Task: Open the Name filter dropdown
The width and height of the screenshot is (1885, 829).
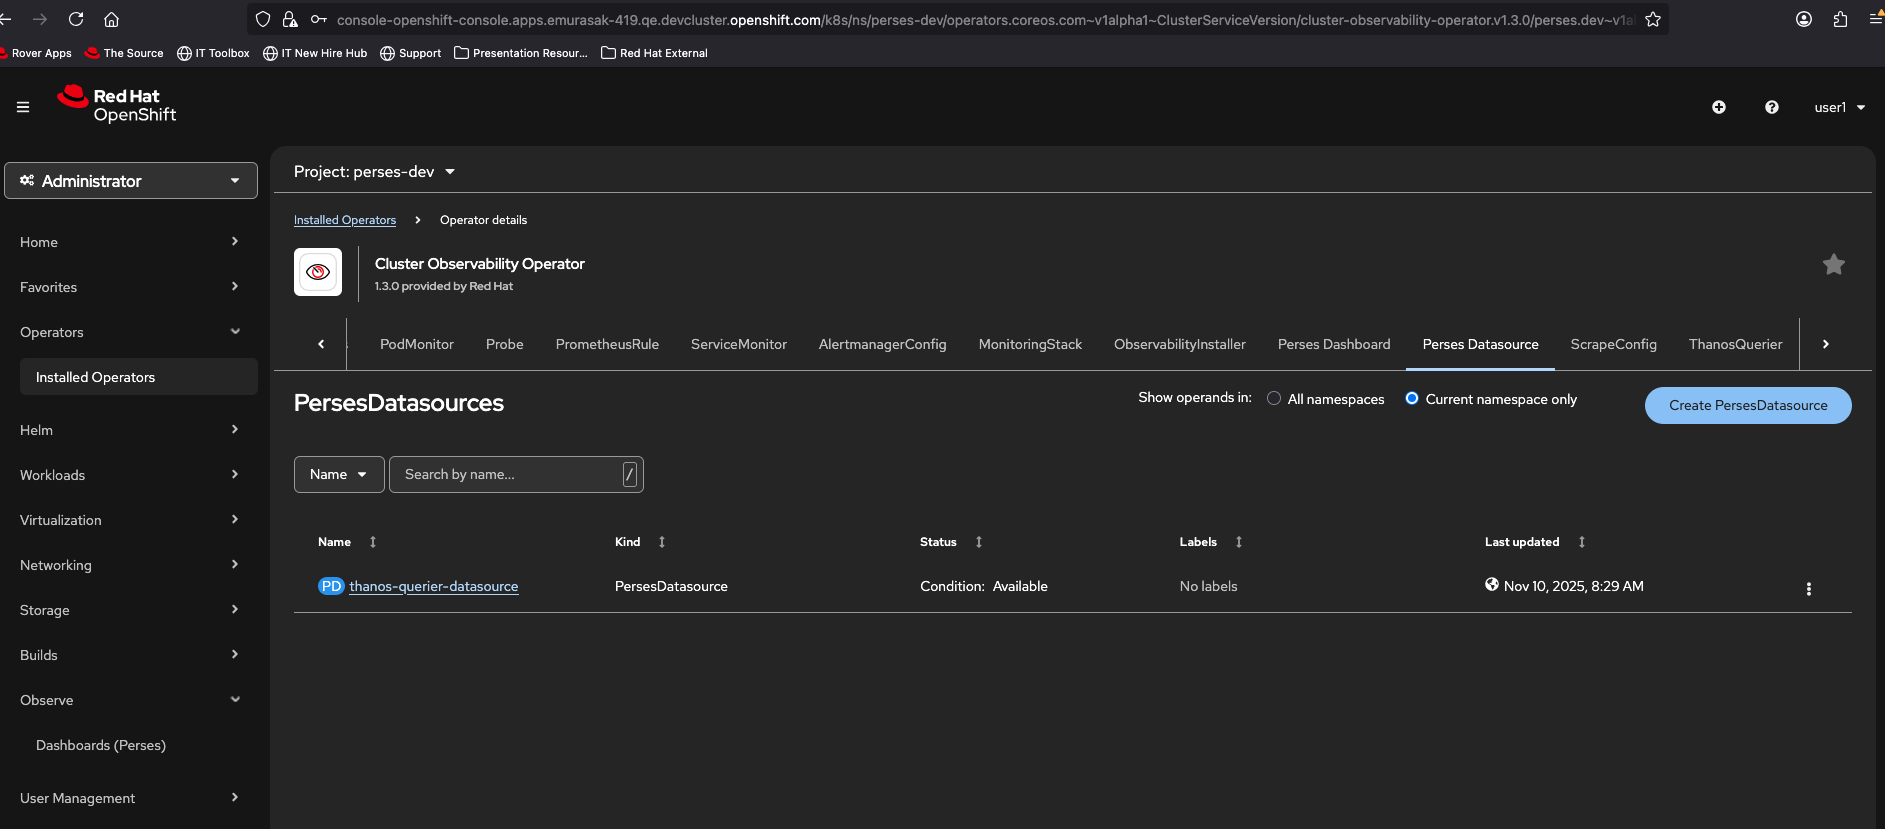Action: pos(338,475)
